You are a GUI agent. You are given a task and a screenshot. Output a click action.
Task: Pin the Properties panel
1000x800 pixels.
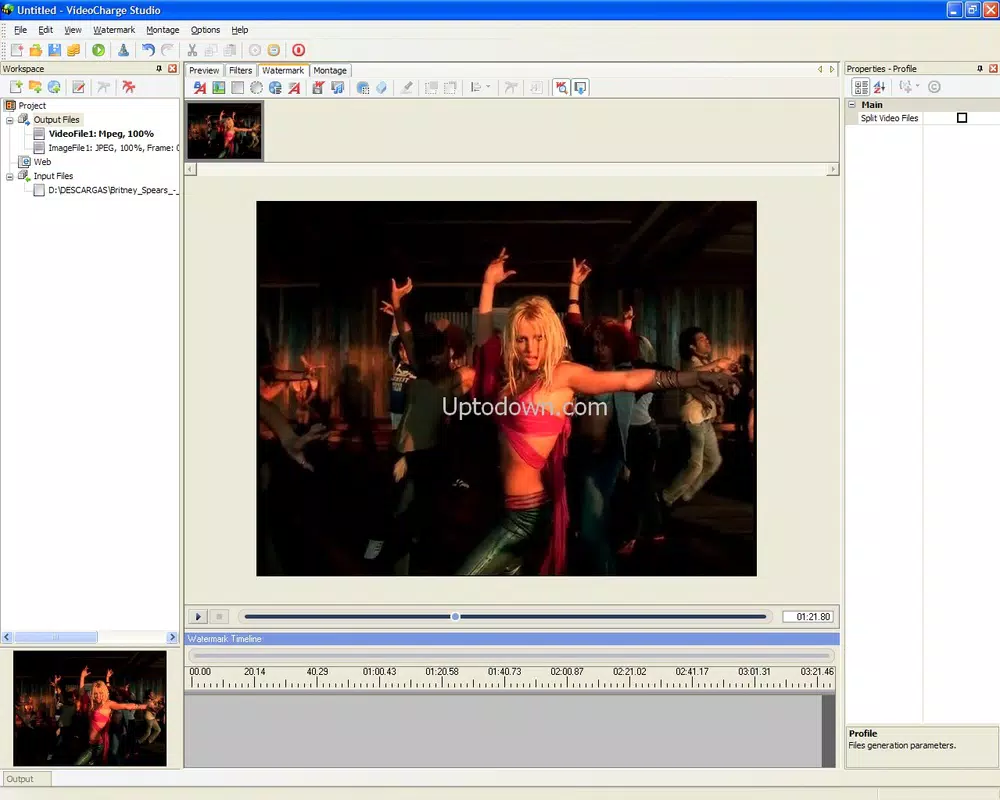980,68
